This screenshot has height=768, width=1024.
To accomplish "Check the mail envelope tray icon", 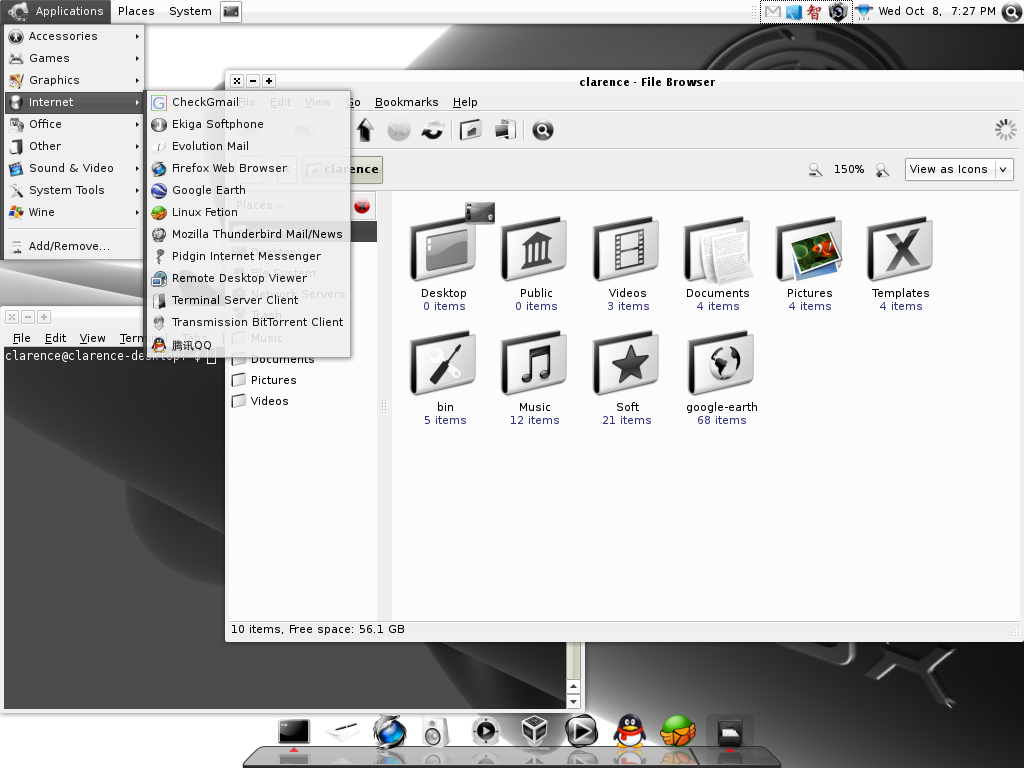I will tap(773, 11).
